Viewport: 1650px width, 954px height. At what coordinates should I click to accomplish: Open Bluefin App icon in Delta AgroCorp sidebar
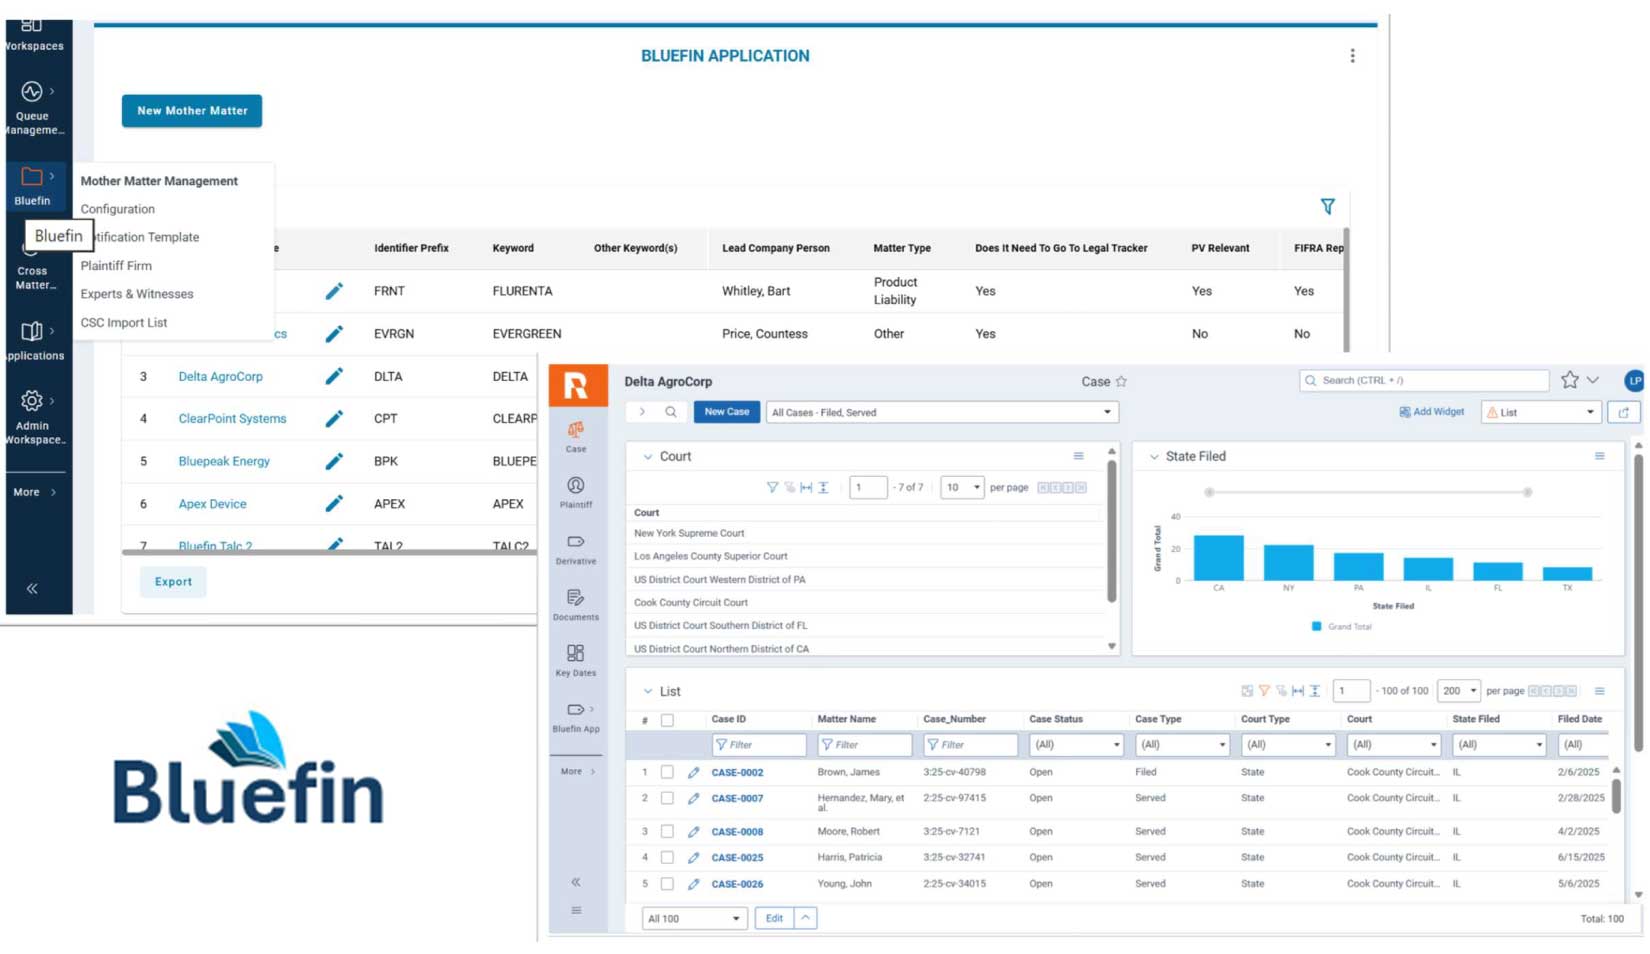(576, 710)
